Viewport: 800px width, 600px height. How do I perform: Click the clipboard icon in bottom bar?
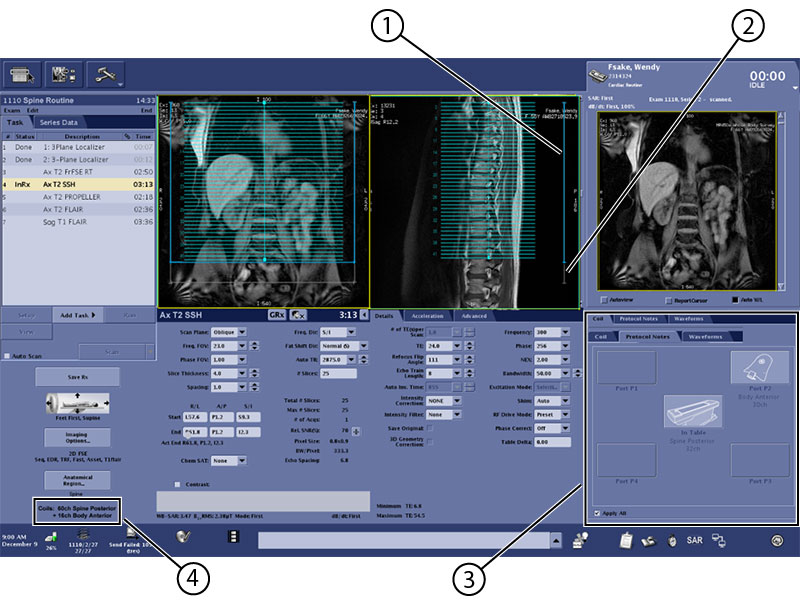625,541
